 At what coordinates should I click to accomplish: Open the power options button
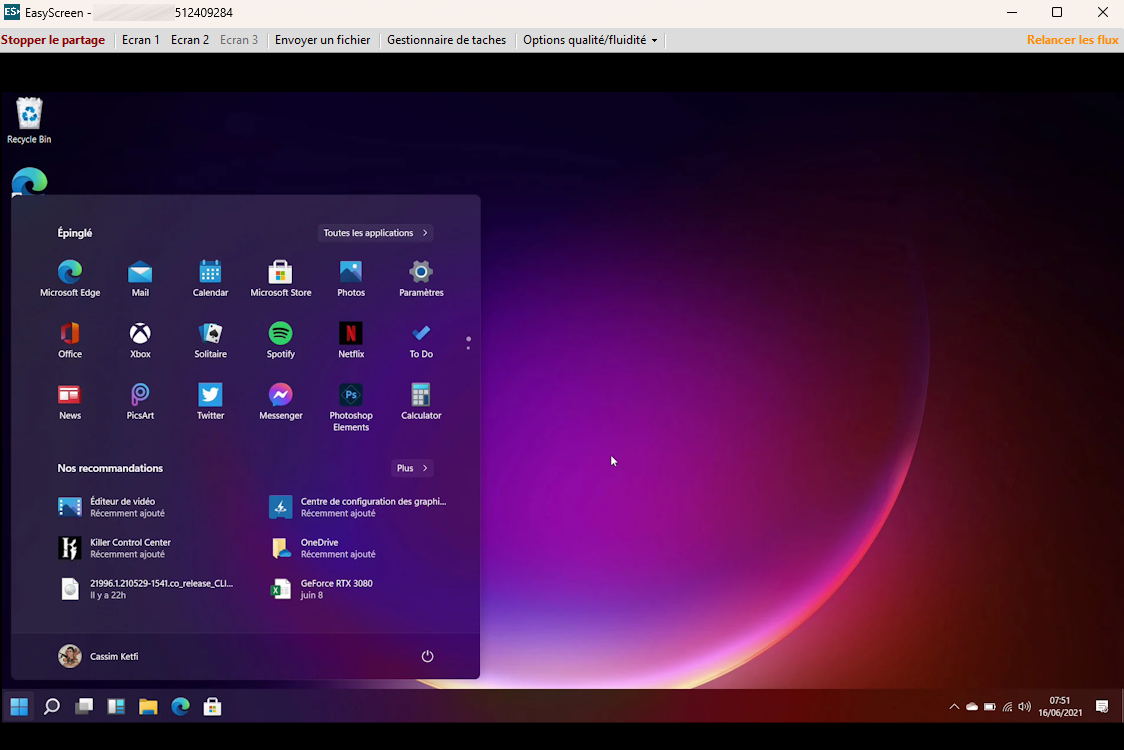pos(427,656)
